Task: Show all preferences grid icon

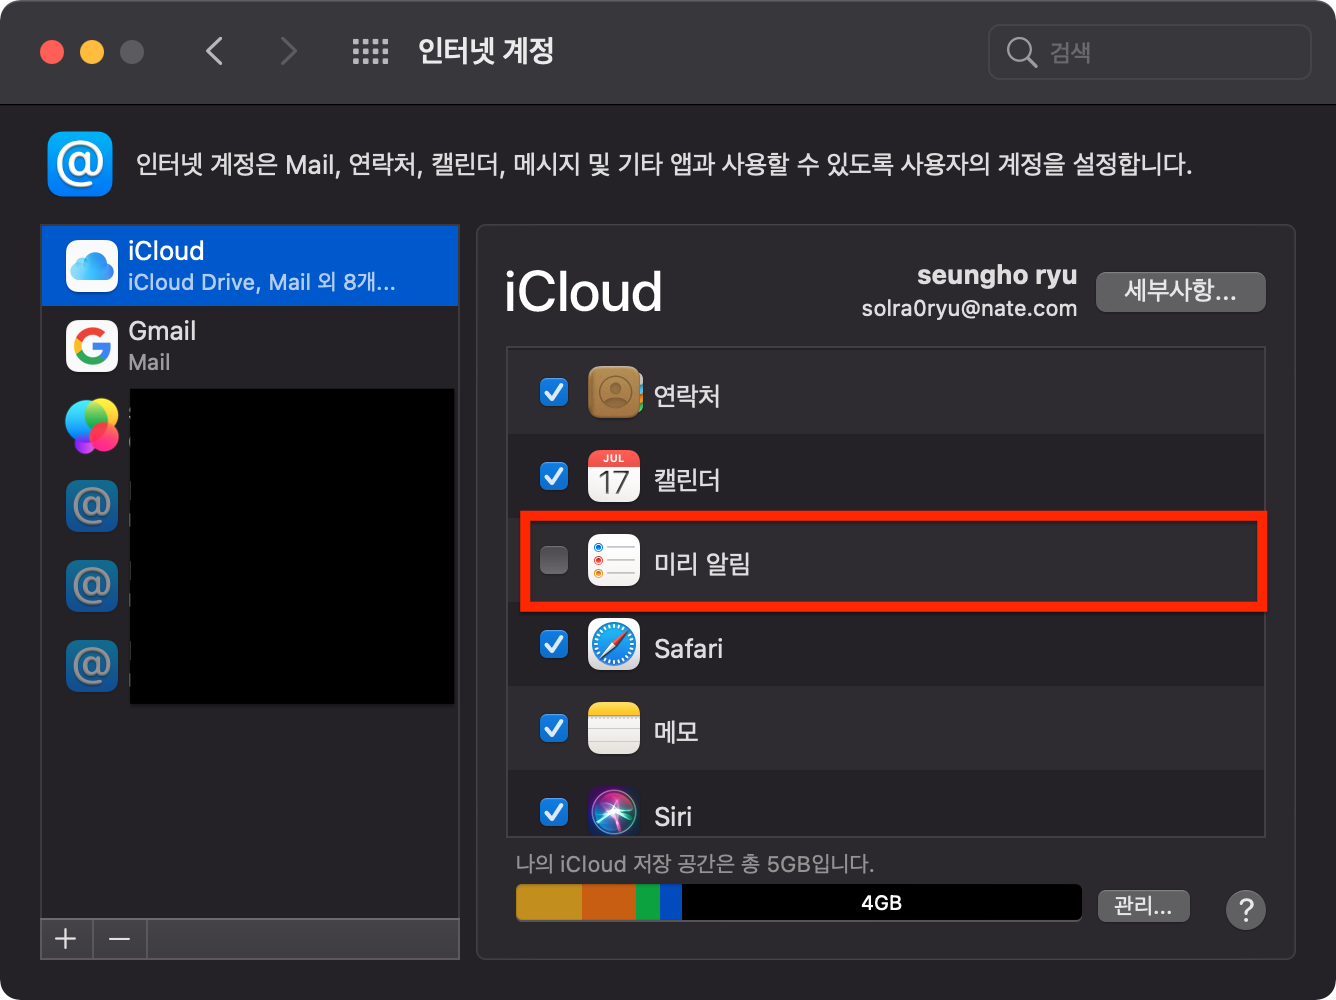Action: 370,52
